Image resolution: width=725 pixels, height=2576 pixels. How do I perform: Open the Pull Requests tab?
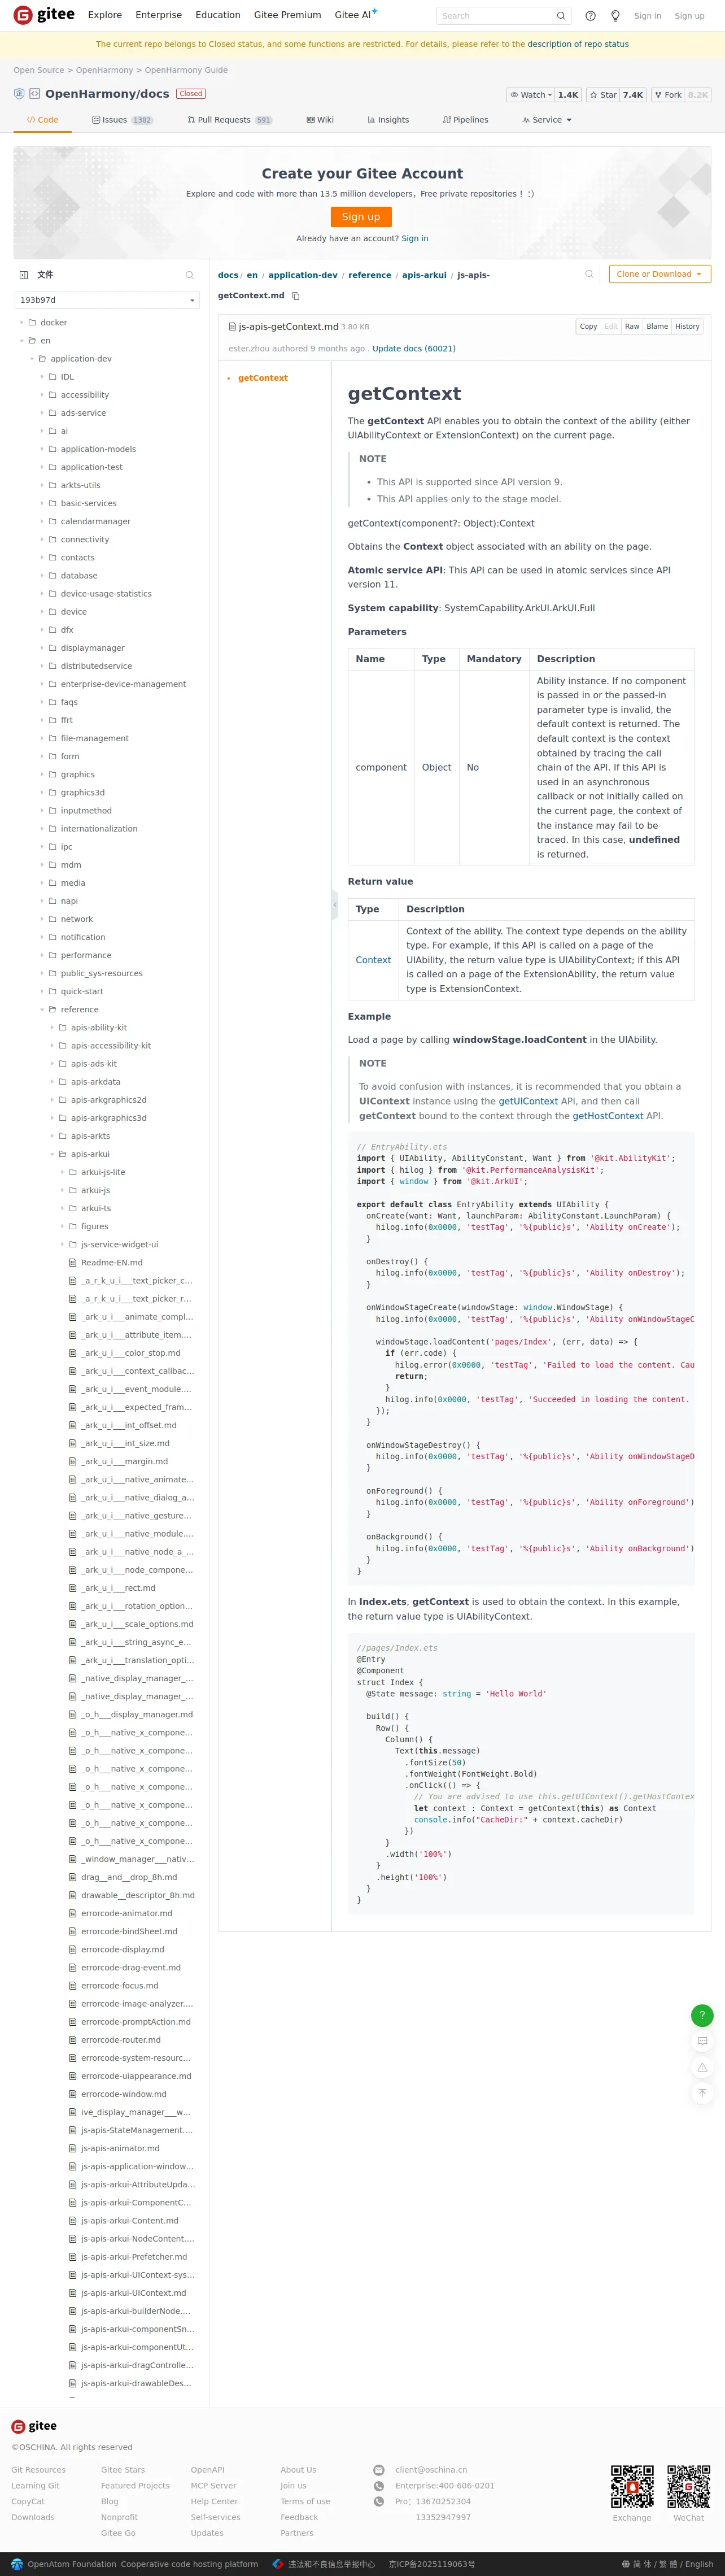point(230,120)
